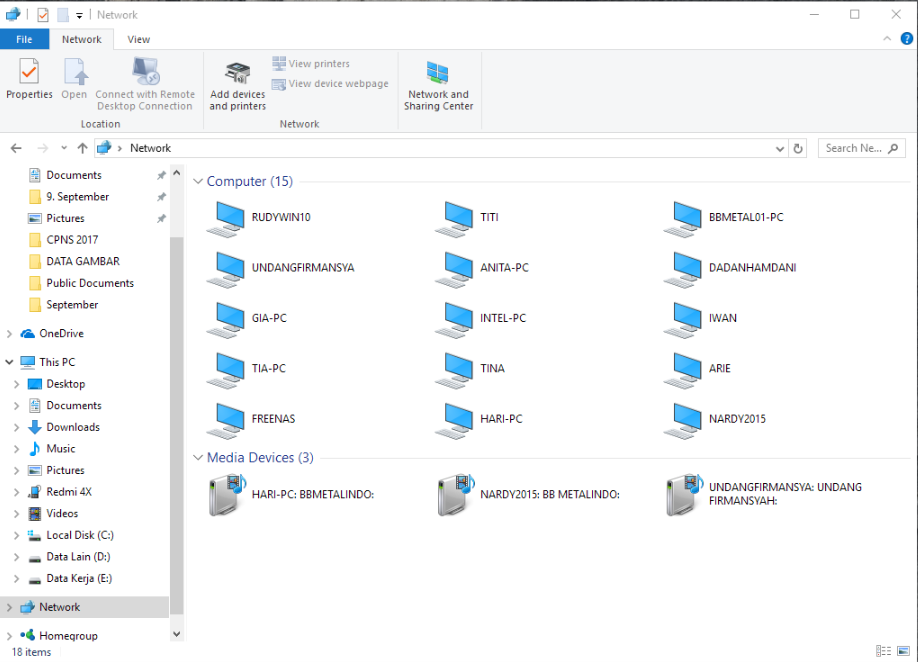
Task: Select Downloads in navigation pane
Action: tap(73, 427)
